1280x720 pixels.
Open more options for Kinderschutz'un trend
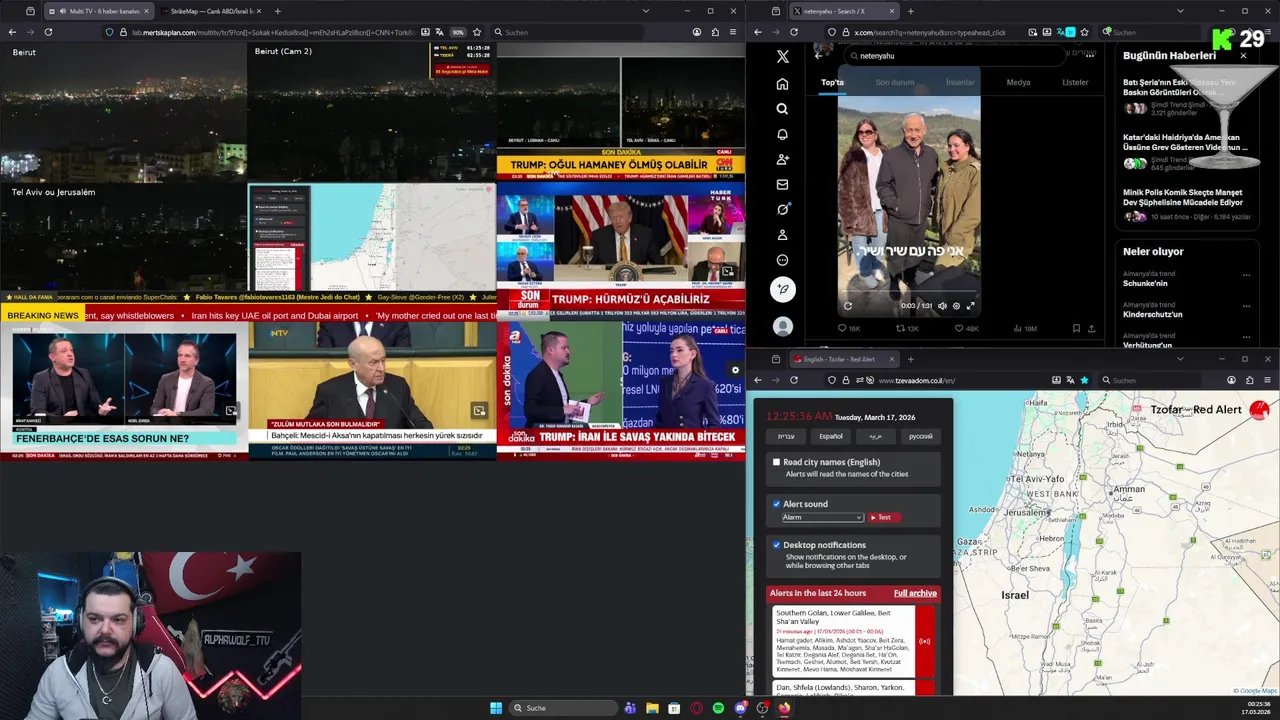point(1246,306)
